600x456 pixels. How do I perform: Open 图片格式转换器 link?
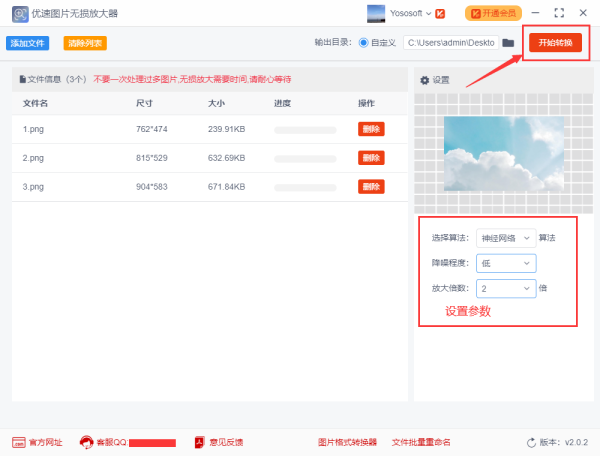click(x=347, y=442)
